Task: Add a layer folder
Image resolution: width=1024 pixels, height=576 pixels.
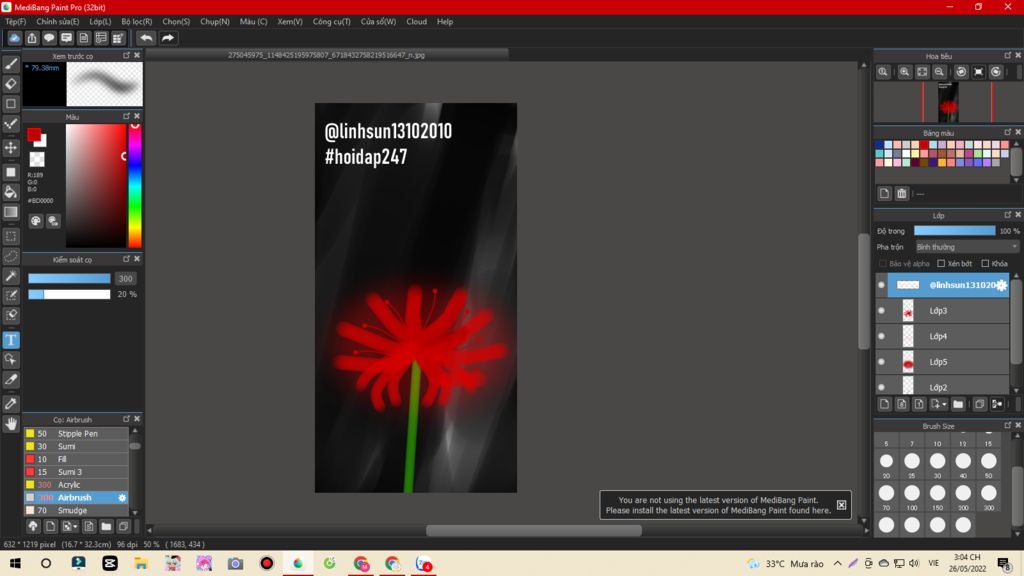Action: point(958,404)
